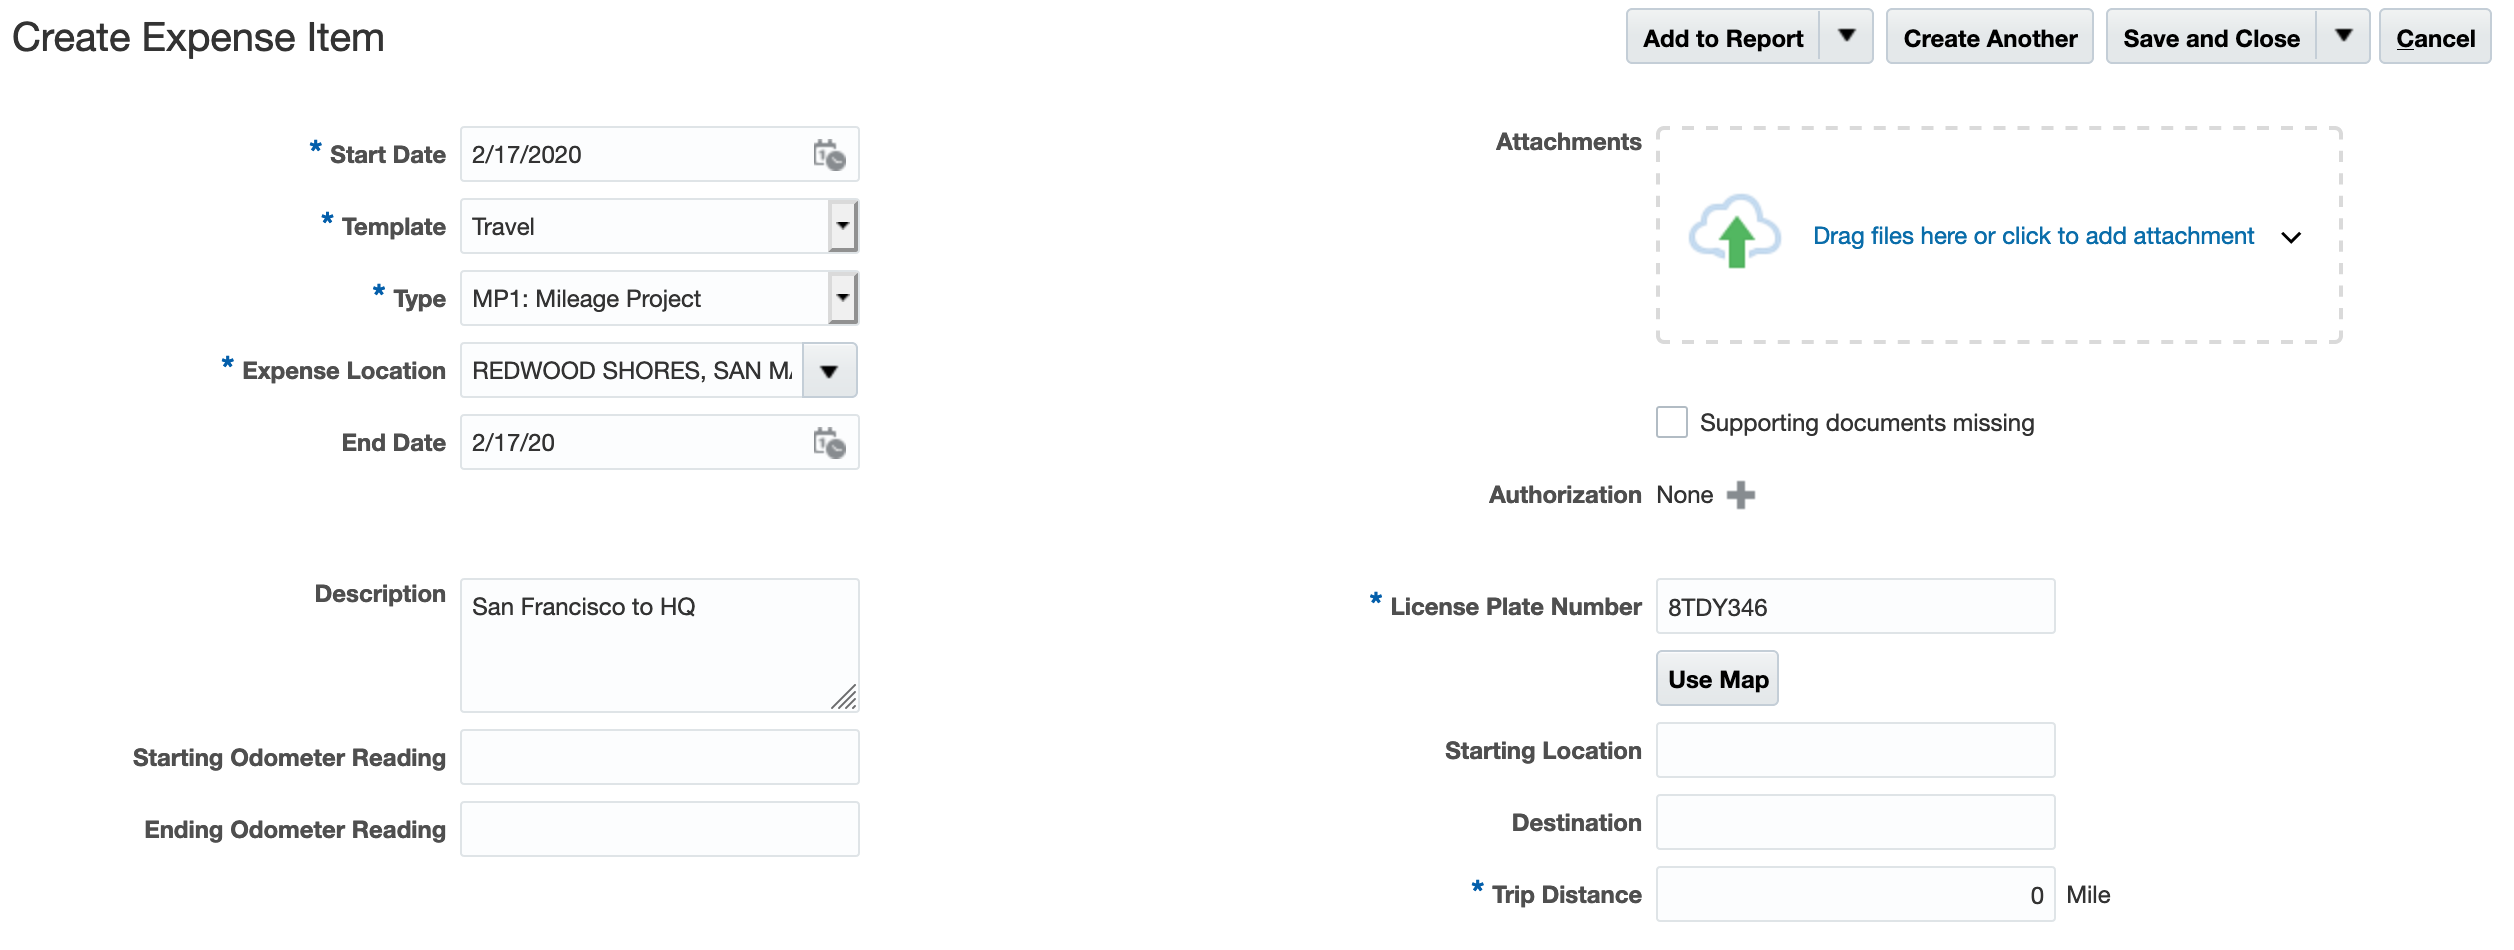This screenshot has width=2514, height=950.
Task: Open the Start Date calendar picker
Action: point(828,155)
